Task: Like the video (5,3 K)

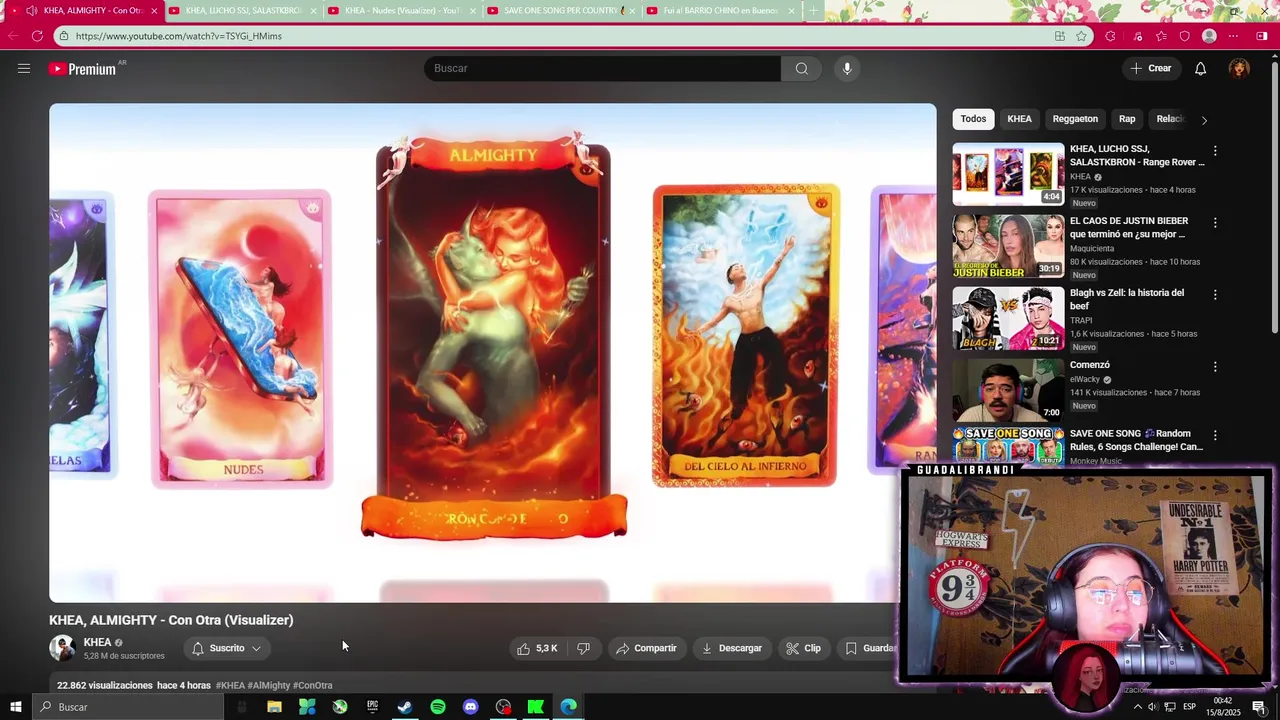Action: coord(536,648)
